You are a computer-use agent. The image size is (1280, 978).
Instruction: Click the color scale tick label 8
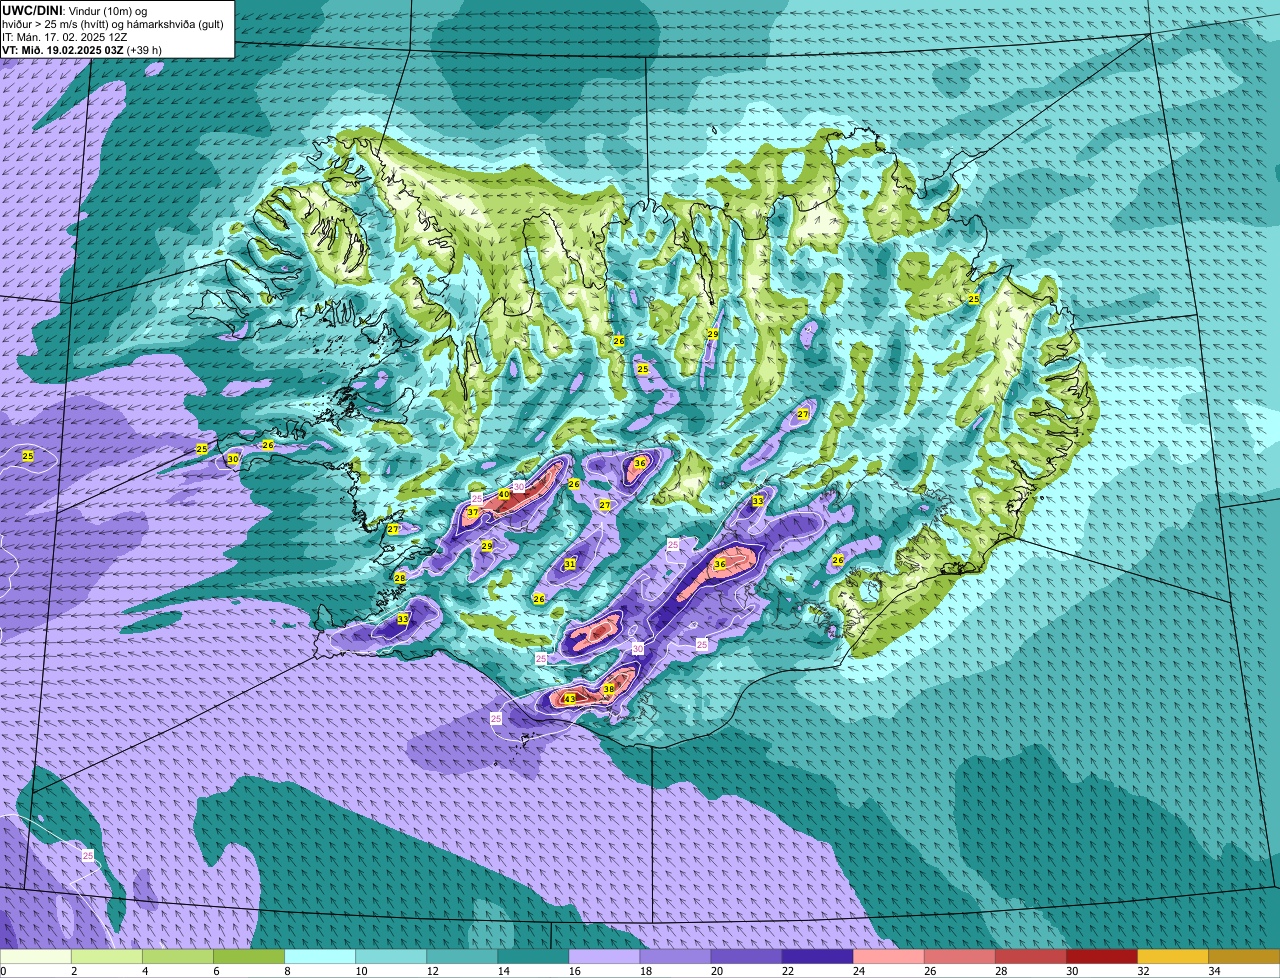pyautogui.click(x=287, y=971)
